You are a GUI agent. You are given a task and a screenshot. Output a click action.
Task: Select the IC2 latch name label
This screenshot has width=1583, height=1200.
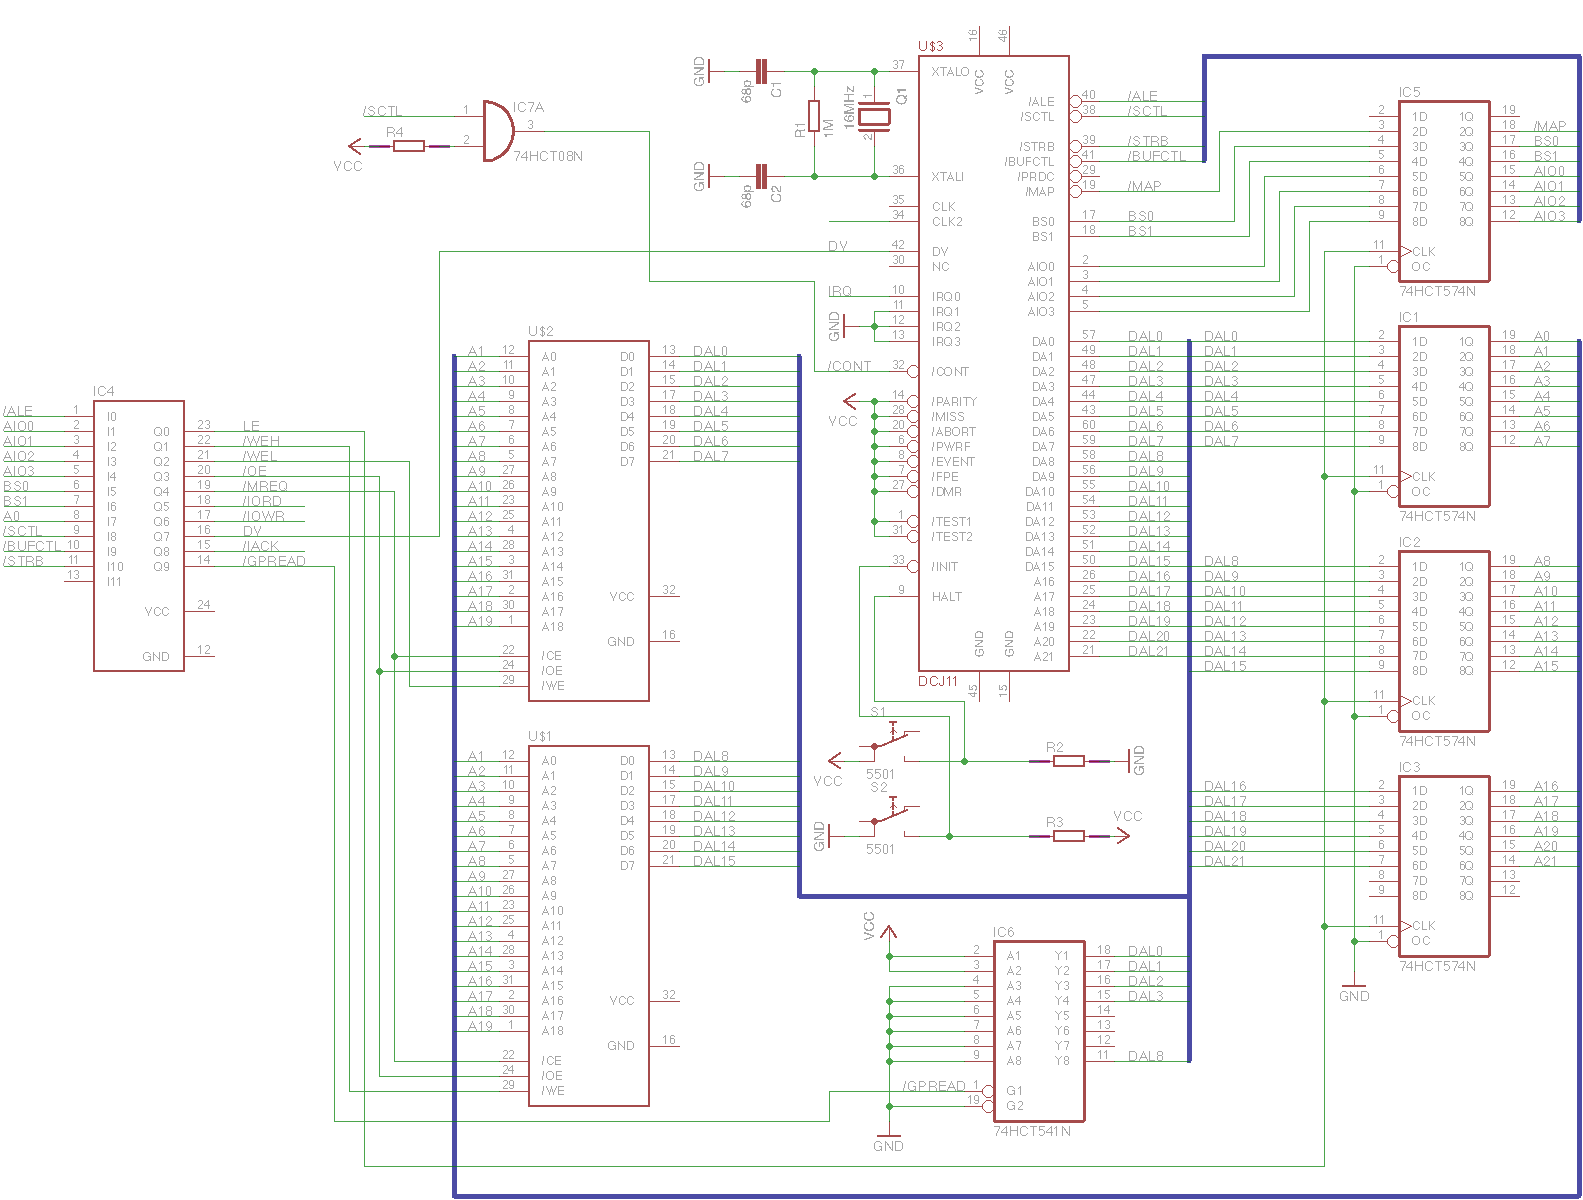coord(1409,542)
